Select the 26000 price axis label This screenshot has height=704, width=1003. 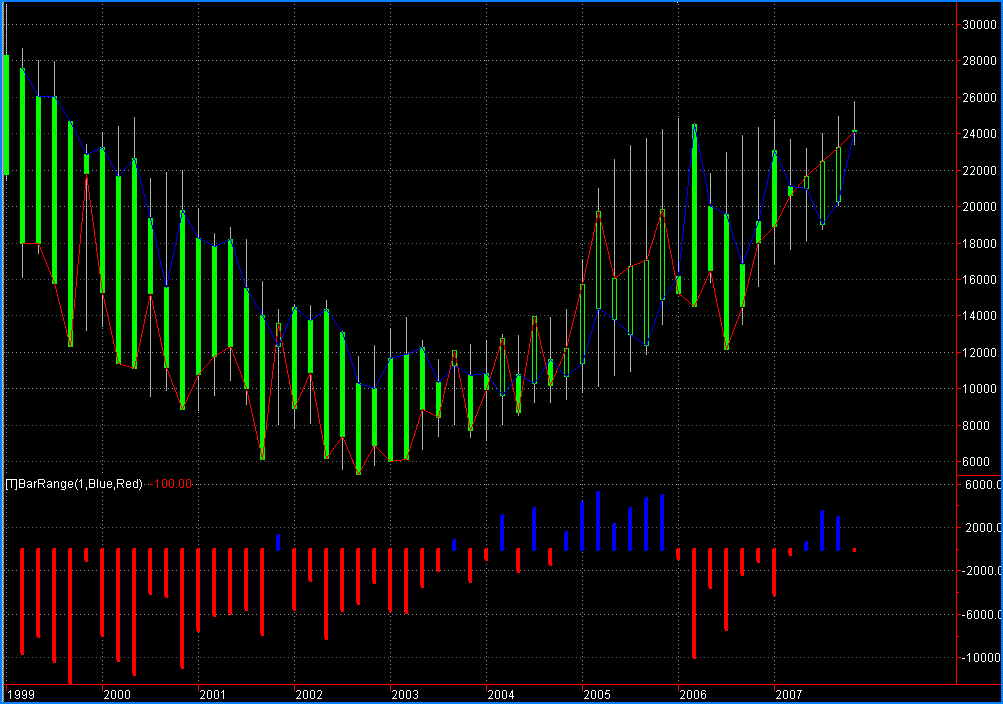point(979,98)
